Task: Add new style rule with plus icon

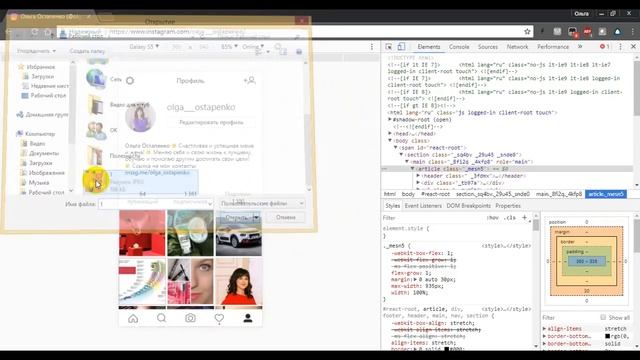Action: point(524,218)
